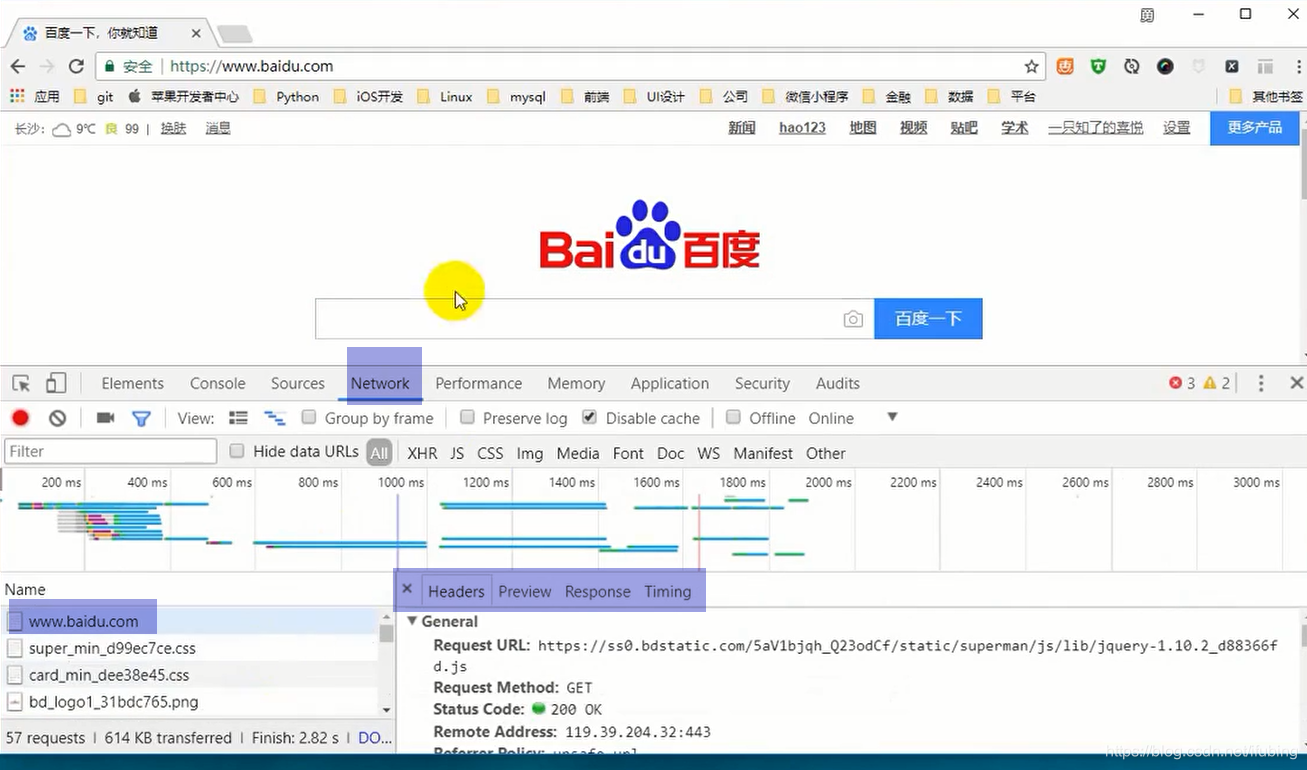Click the secure lock icon in address bar
This screenshot has width=1307, height=770.
[x=109, y=66]
